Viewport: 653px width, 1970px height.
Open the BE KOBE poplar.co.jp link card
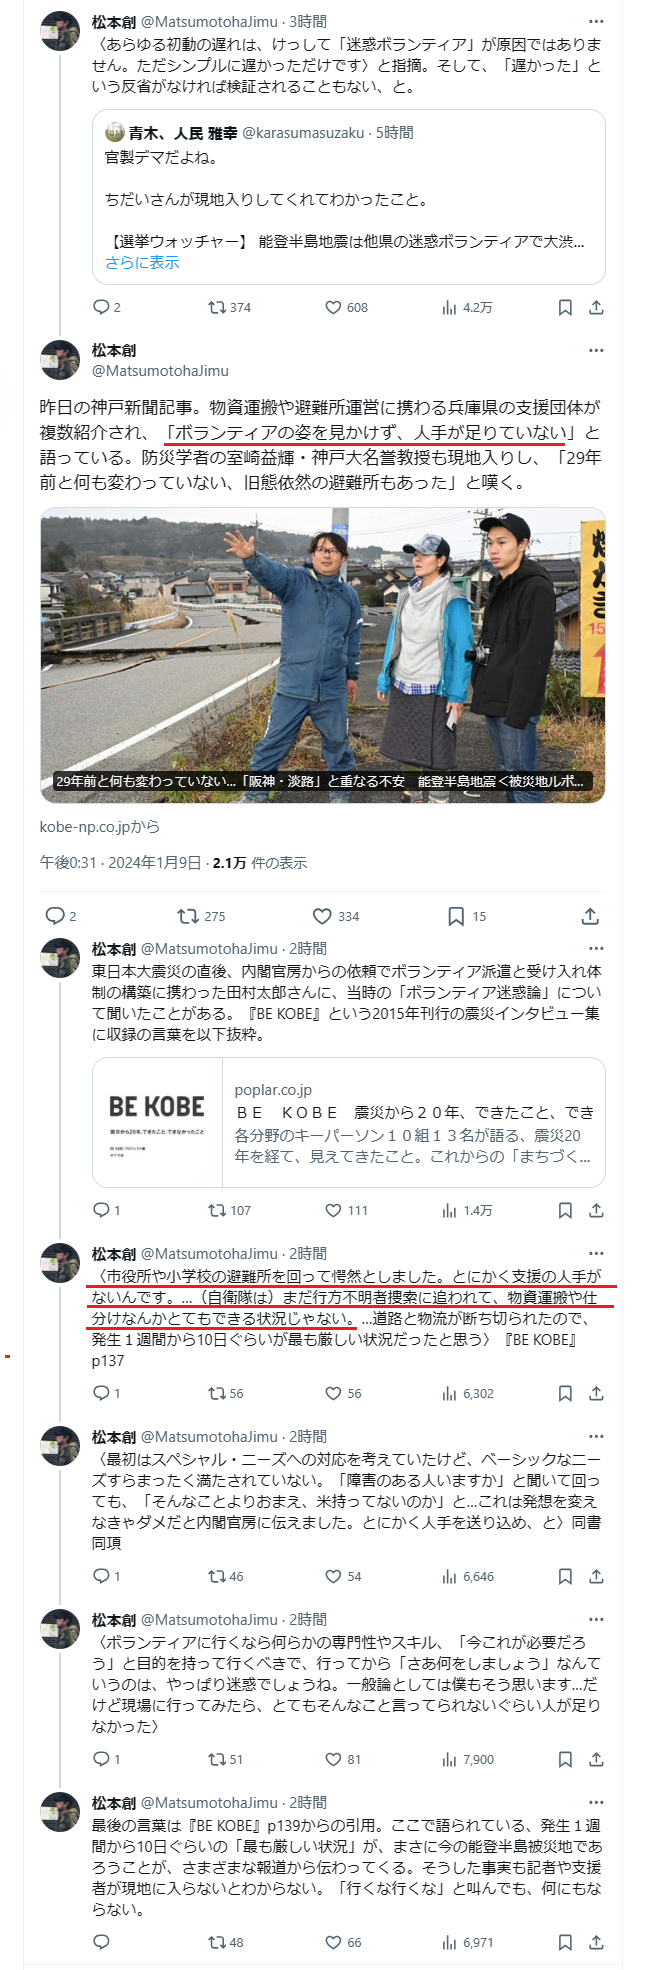[348, 1122]
